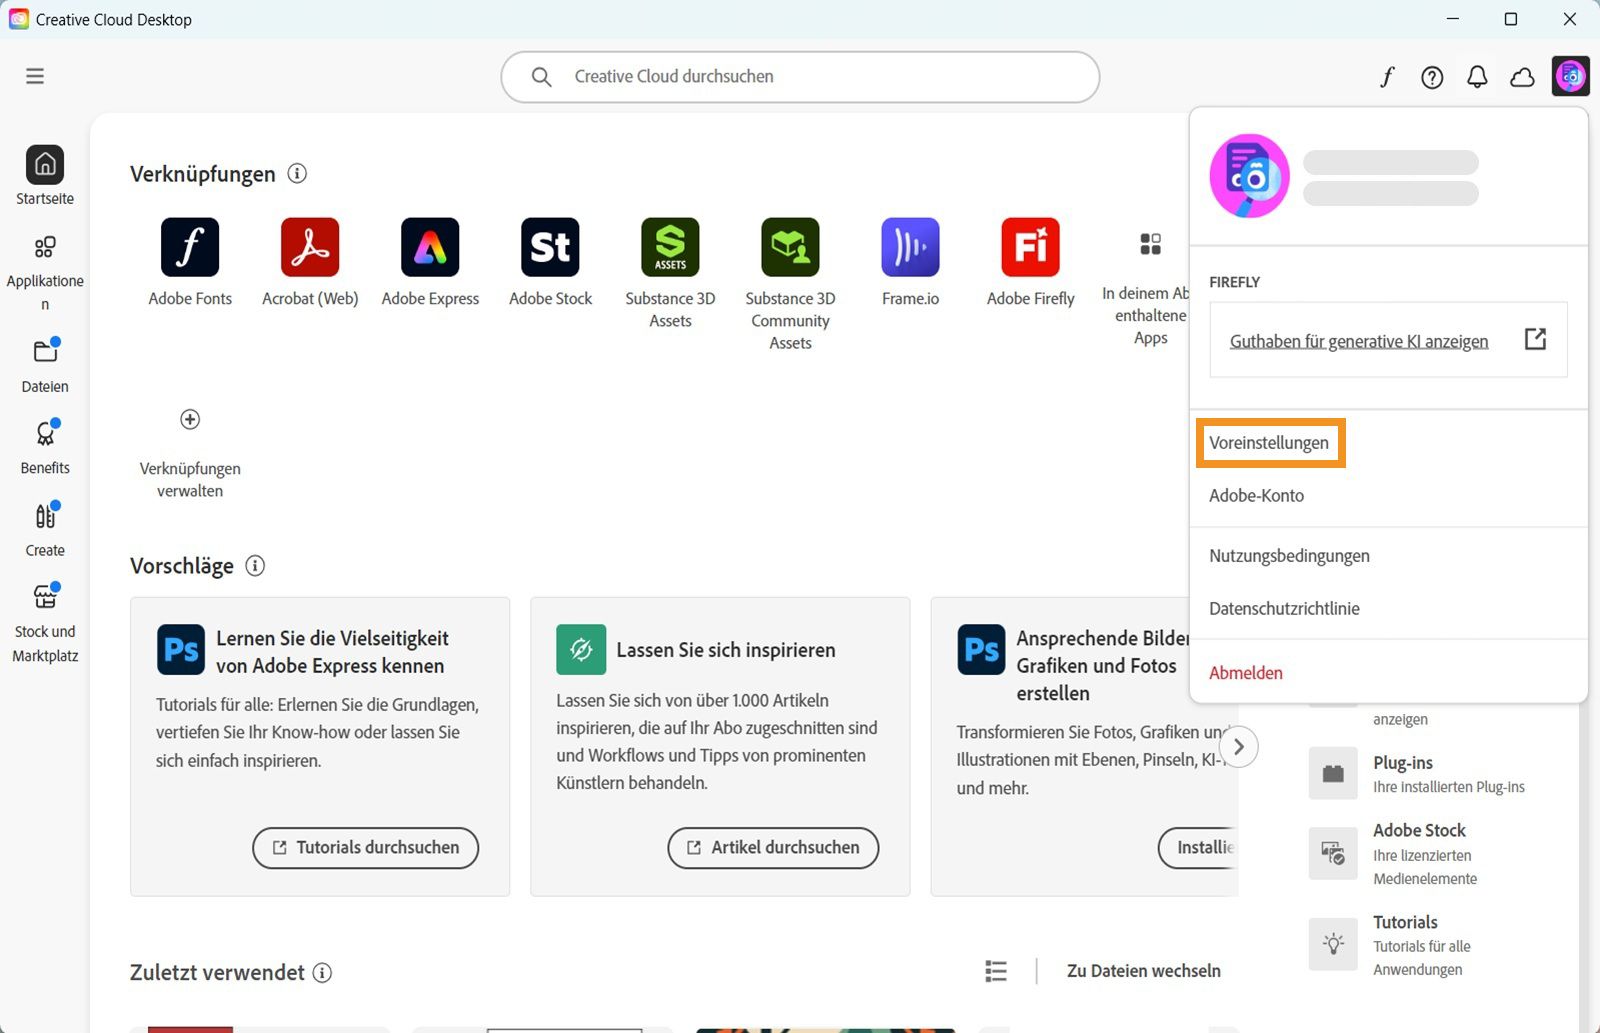Click the Photoshop icon on the Express card
The image size is (1600, 1033).
point(181,650)
